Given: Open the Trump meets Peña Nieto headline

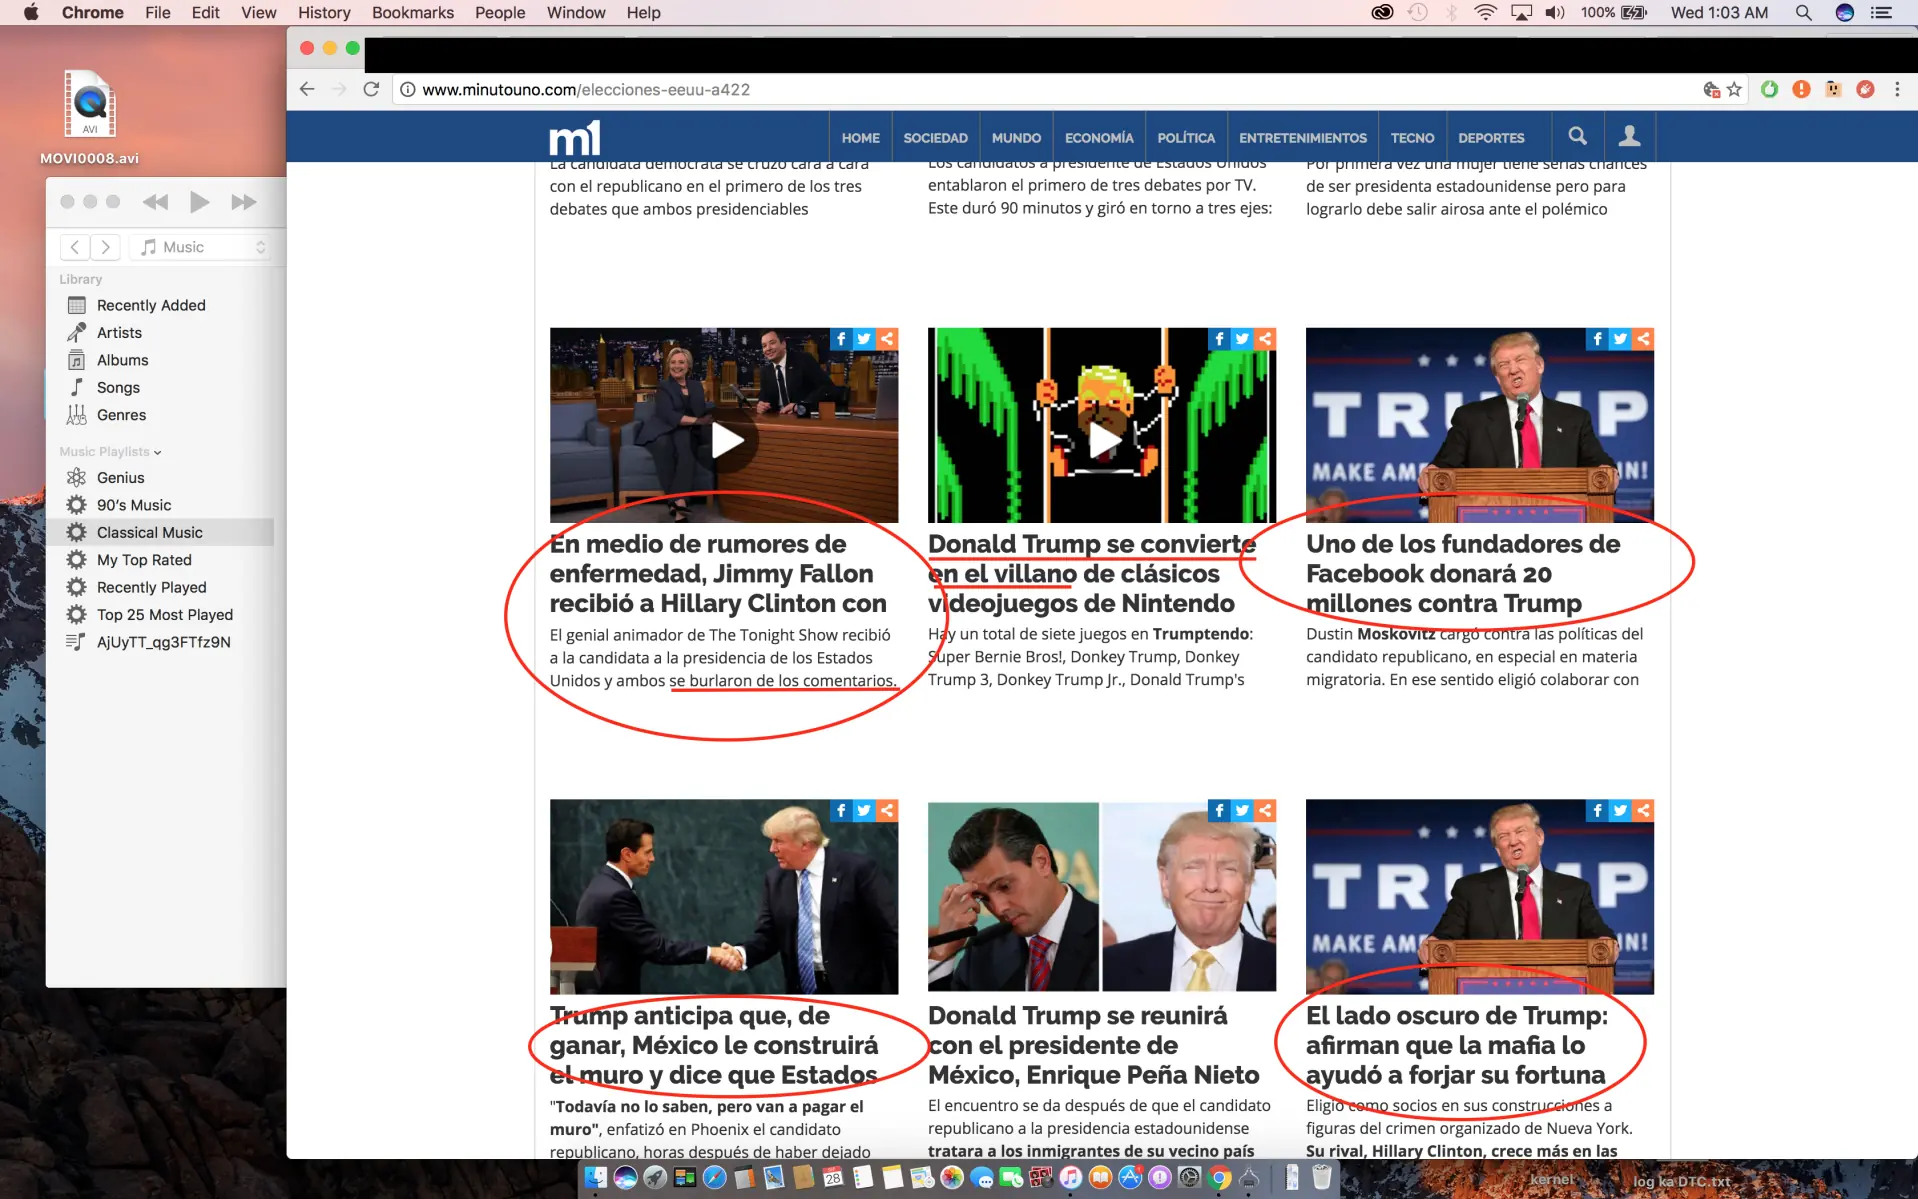Looking at the screenshot, I should 1093,1045.
